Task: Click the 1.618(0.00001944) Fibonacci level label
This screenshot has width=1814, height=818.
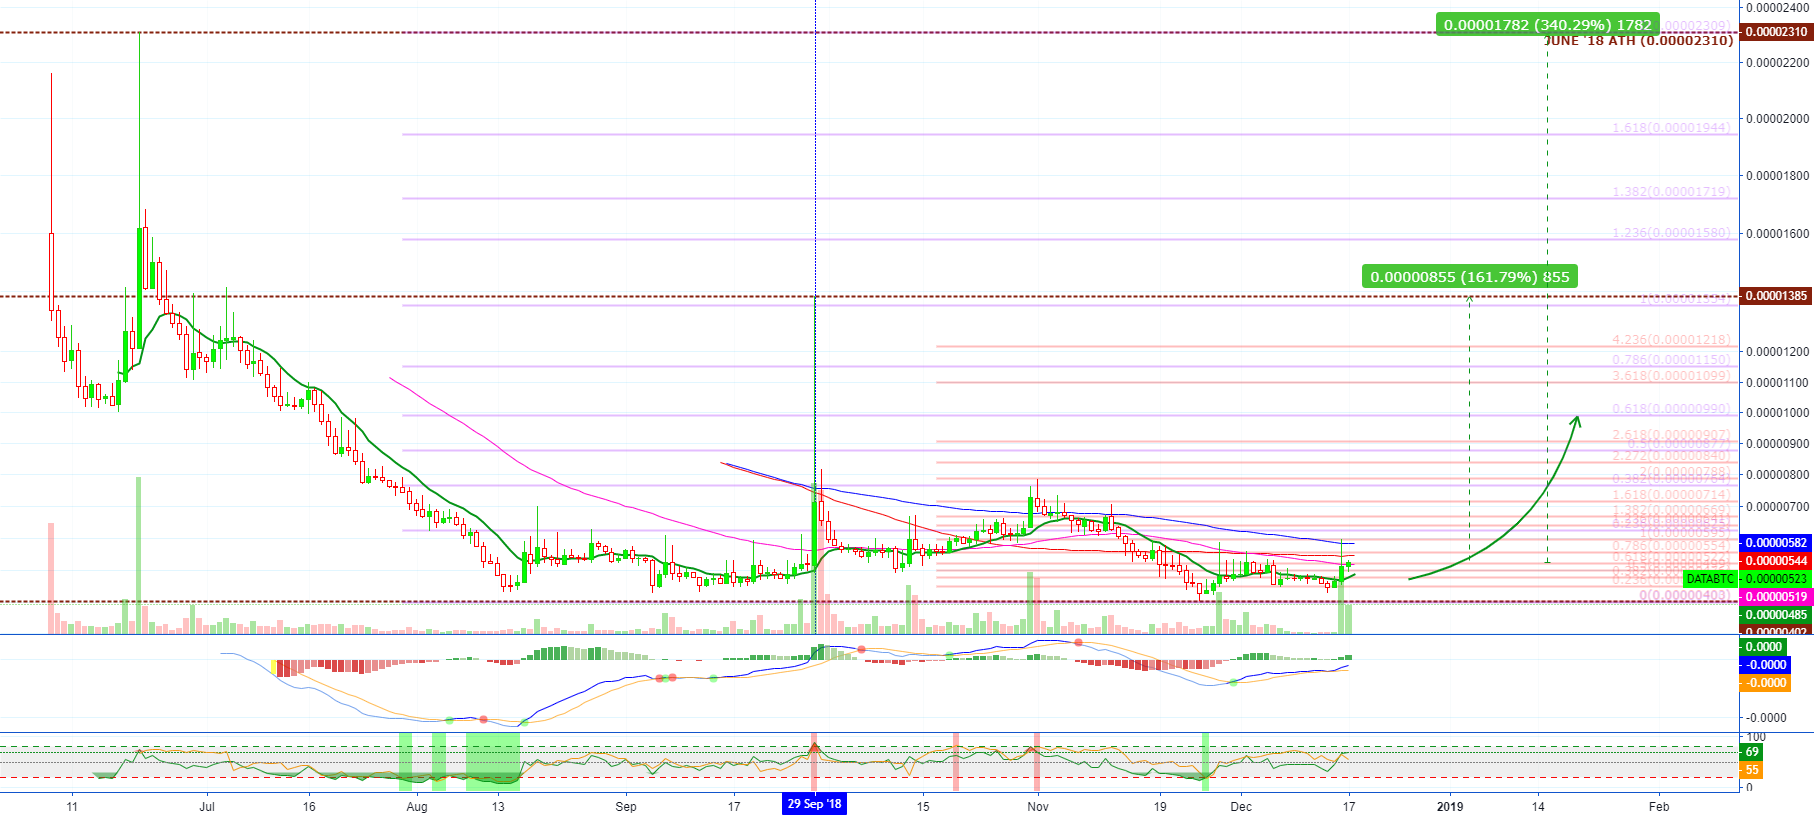Action: (1671, 128)
